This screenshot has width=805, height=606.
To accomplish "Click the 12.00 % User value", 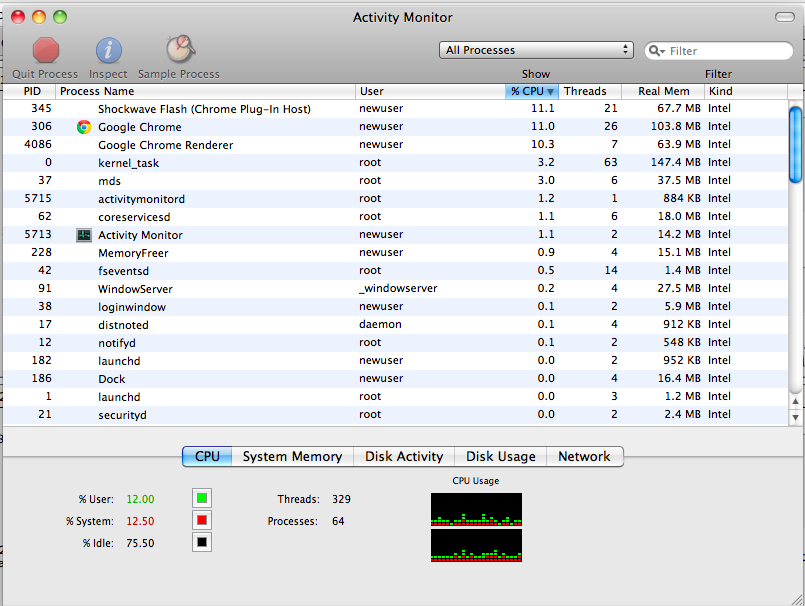I will [140, 499].
